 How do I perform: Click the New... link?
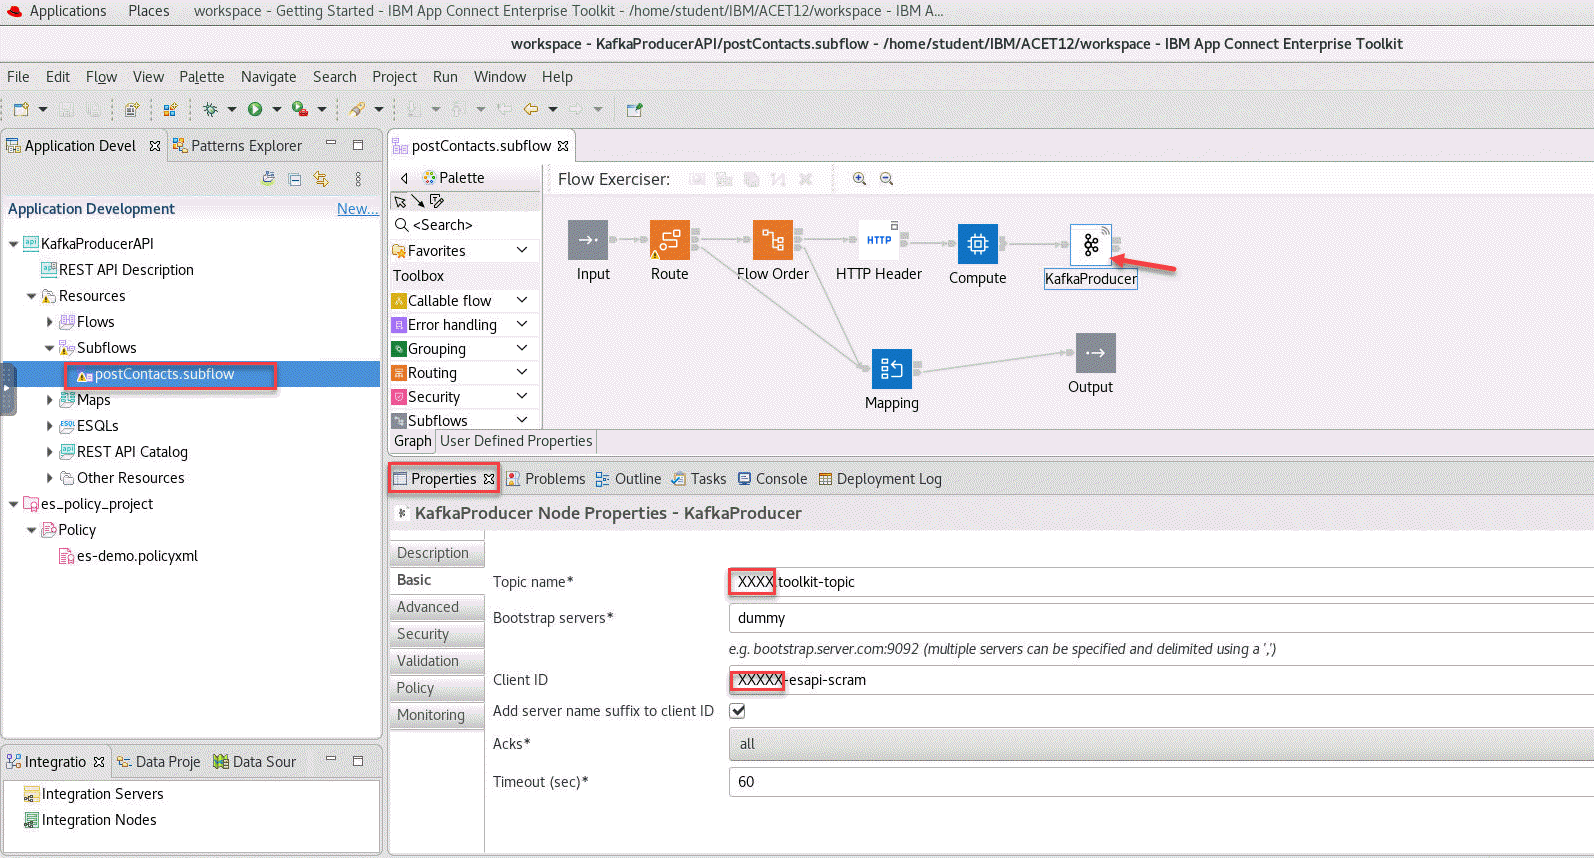(x=357, y=209)
